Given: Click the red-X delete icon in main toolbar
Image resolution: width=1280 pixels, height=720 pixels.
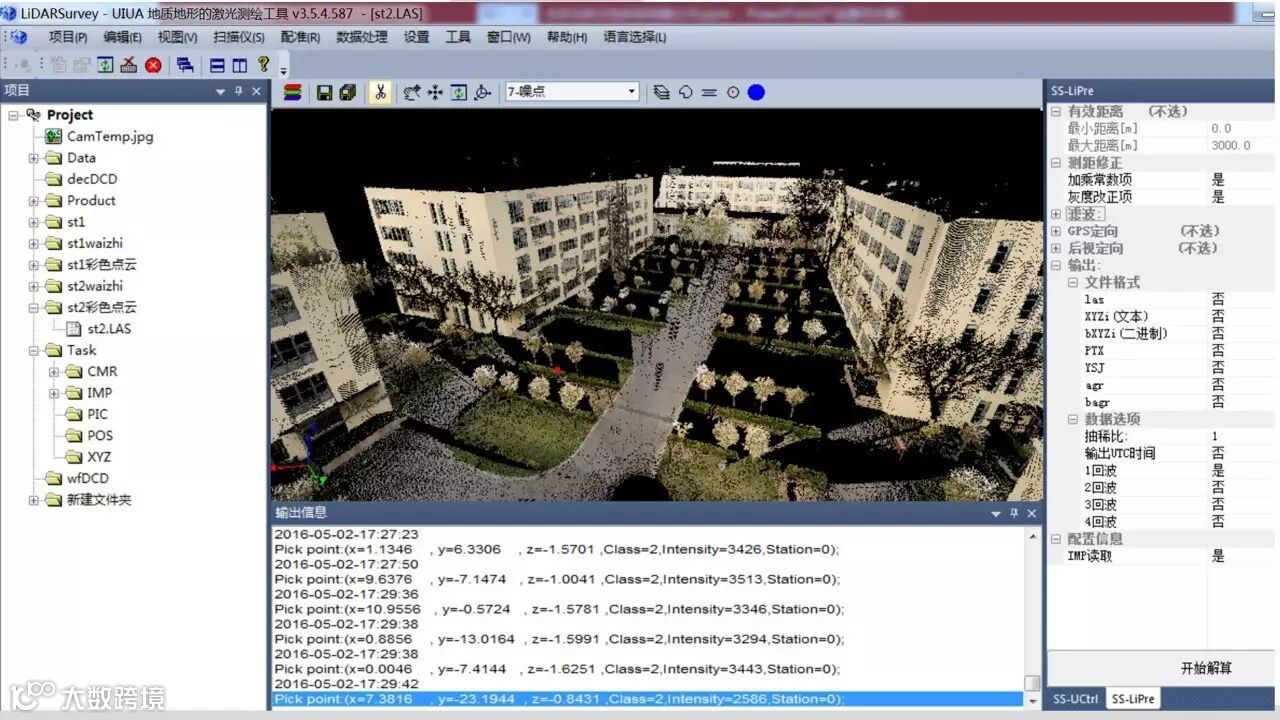Looking at the screenshot, I should tap(129, 65).
